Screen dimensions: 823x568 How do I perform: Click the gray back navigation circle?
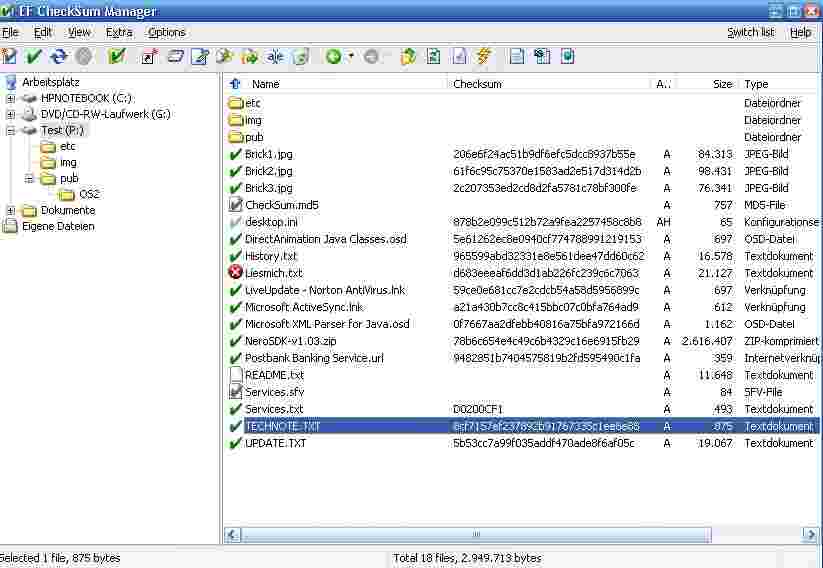[371, 56]
